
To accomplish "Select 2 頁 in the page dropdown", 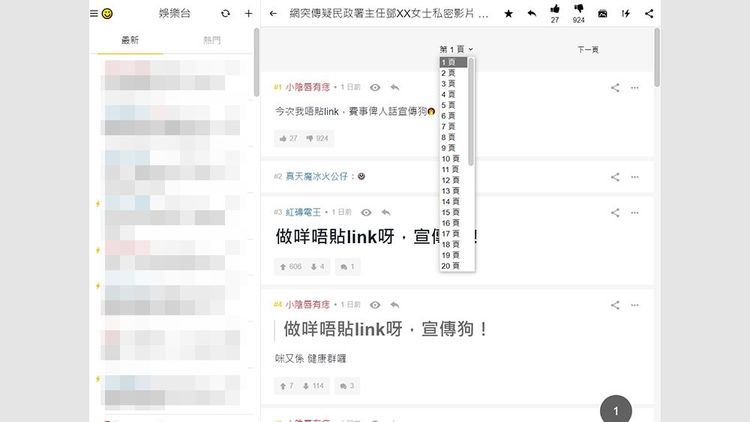I will click(x=453, y=73).
